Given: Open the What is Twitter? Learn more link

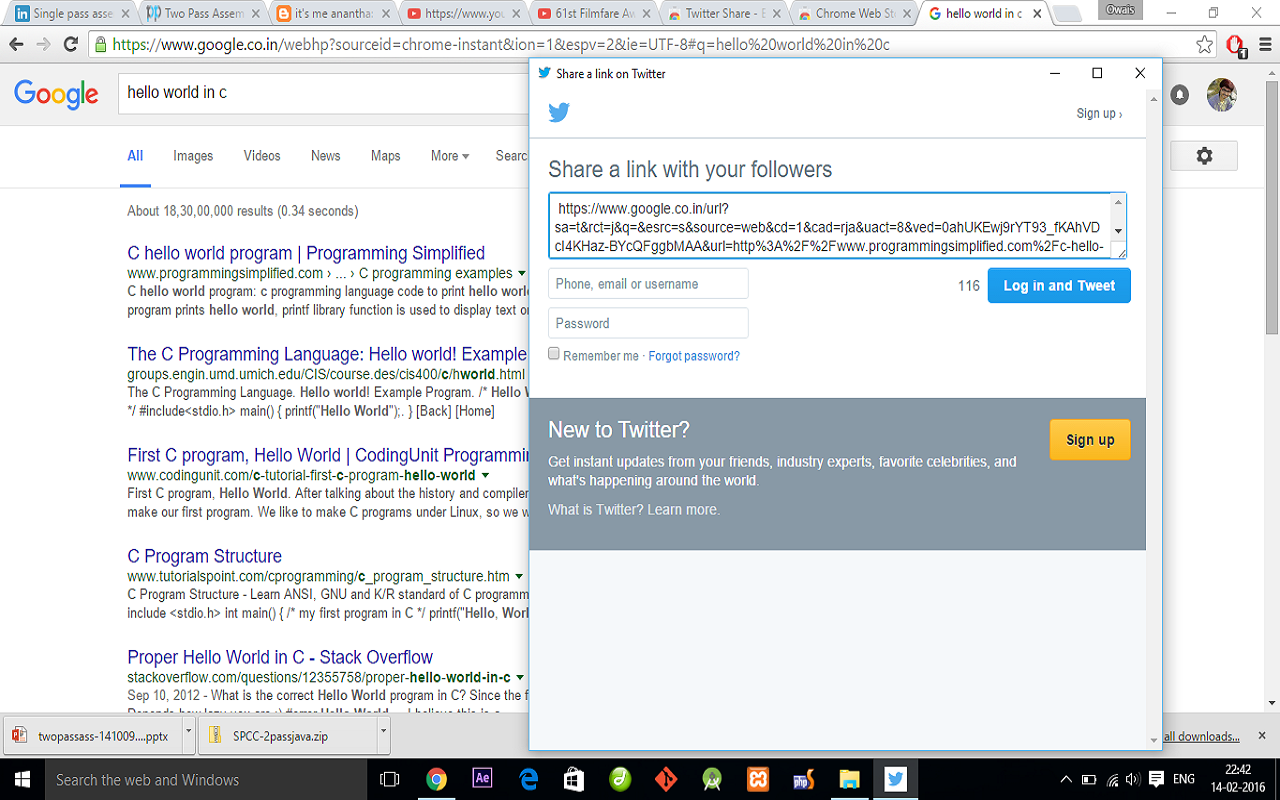Looking at the screenshot, I should (x=634, y=510).
